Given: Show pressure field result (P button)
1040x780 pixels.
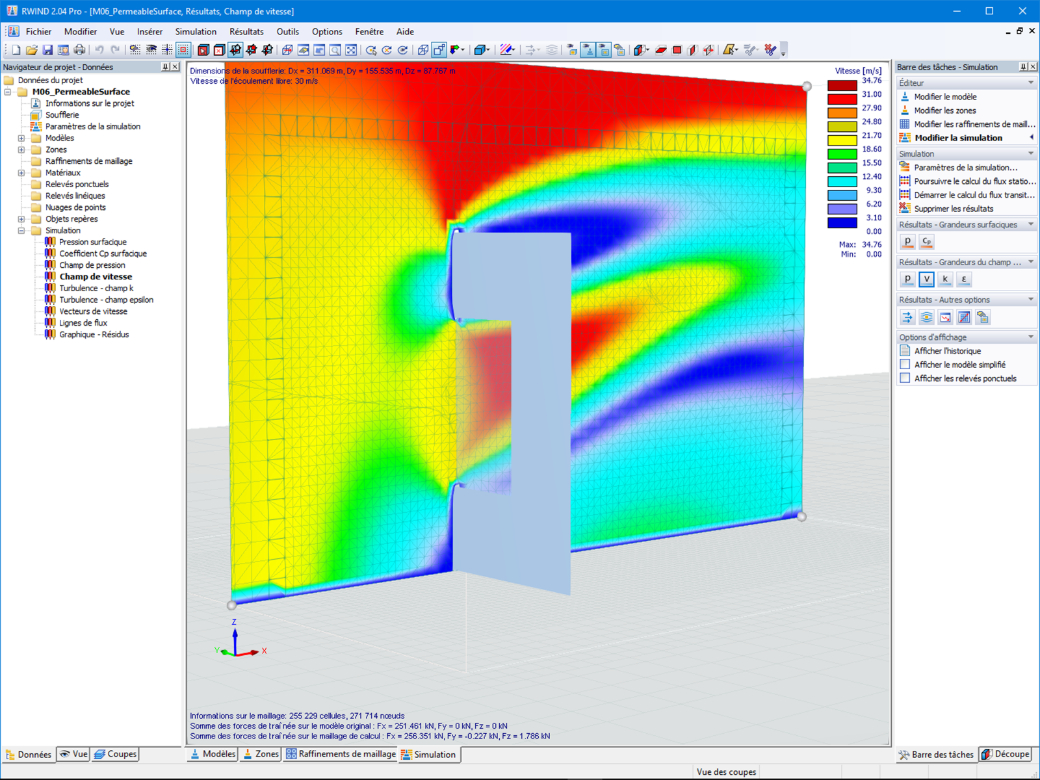Looking at the screenshot, I should click(x=908, y=279).
